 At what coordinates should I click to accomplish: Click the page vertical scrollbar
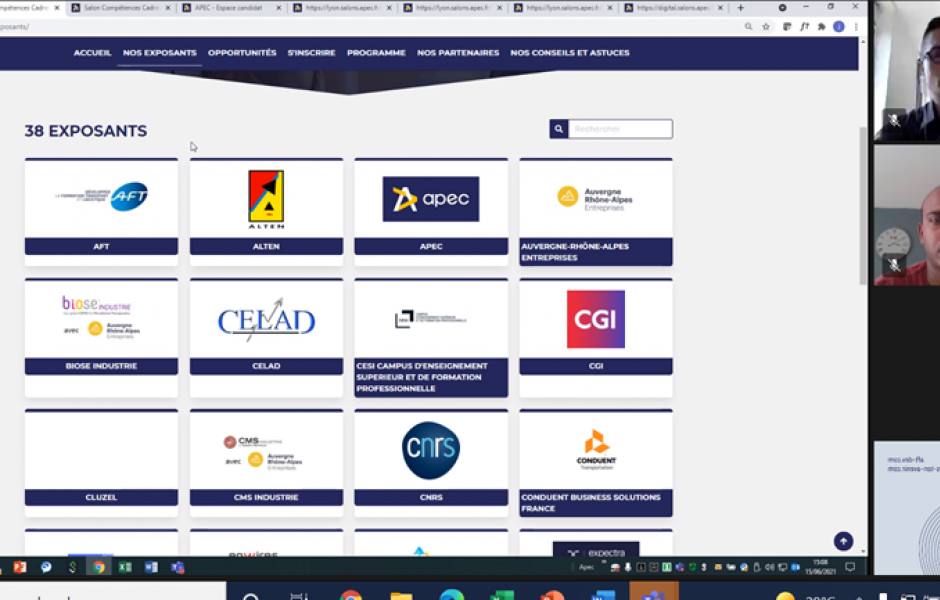coord(863,206)
